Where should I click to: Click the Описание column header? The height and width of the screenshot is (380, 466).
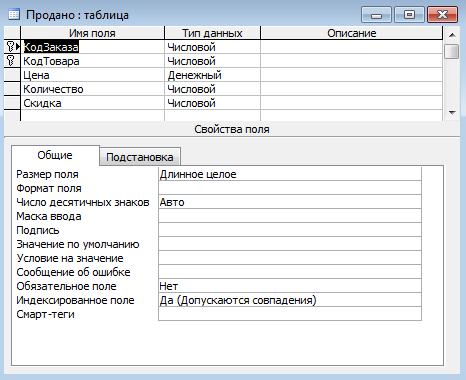click(352, 33)
